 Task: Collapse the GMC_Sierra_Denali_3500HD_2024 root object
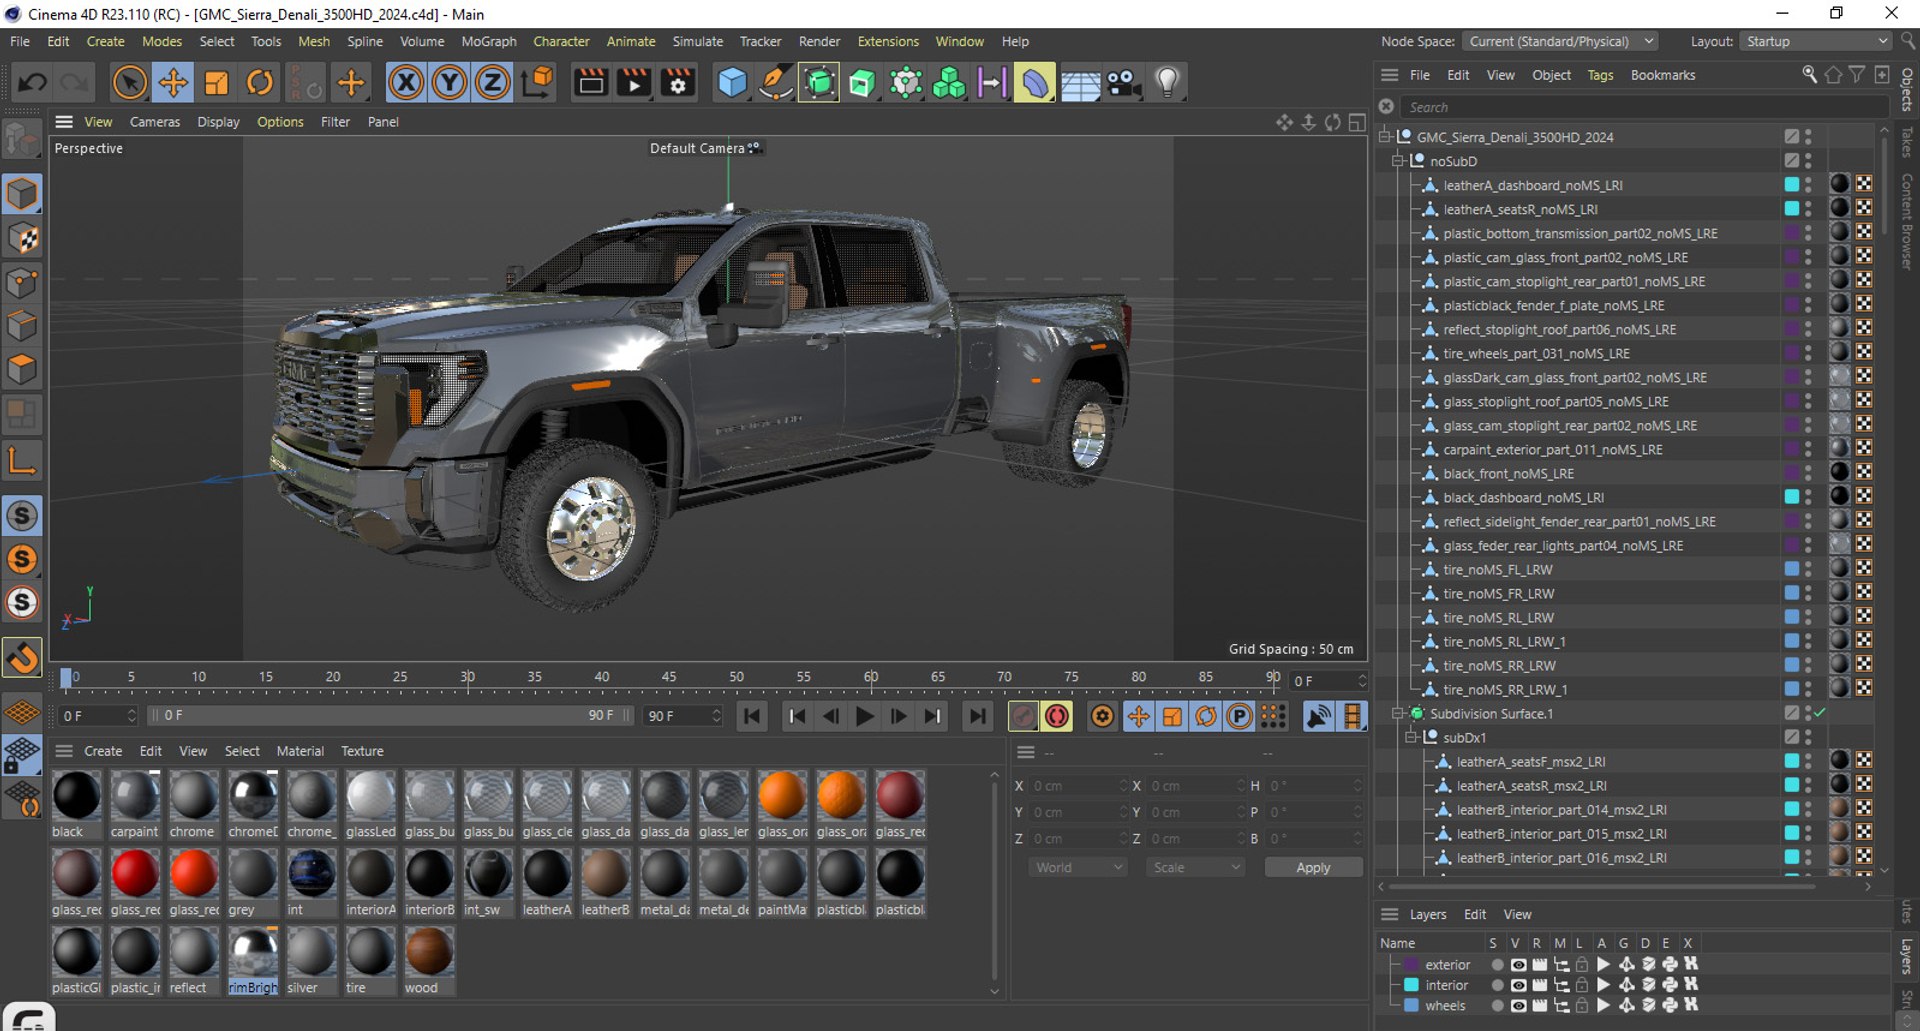pyautogui.click(x=1386, y=137)
